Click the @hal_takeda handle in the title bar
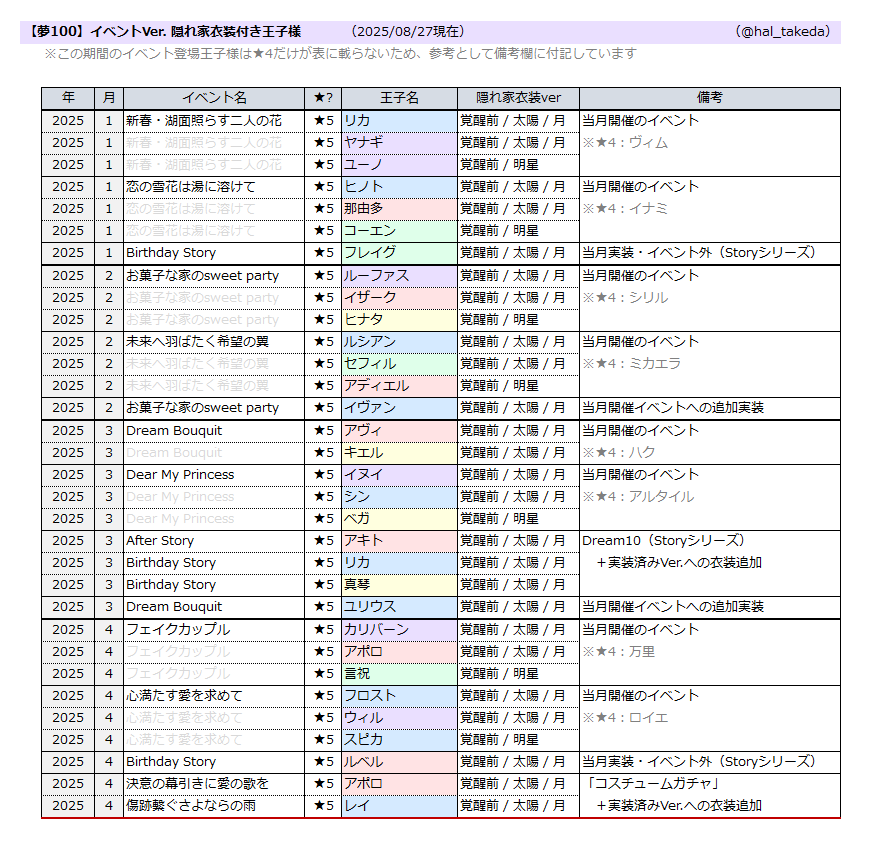Screen dimensions: 880x850 pyautogui.click(x=782, y=32)
